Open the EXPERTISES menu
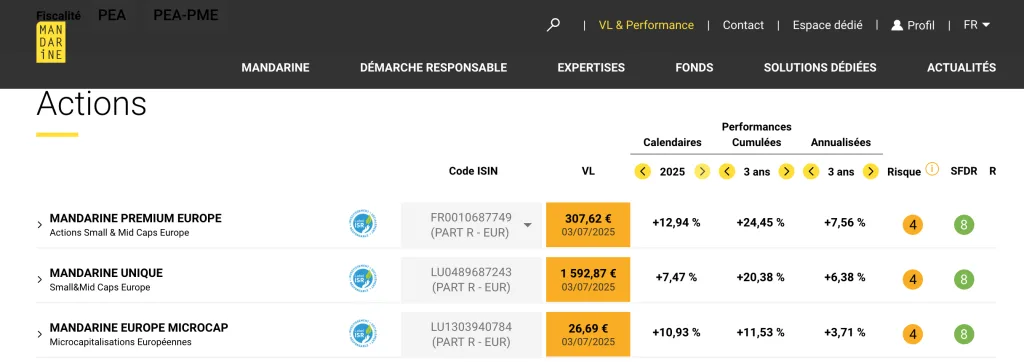Screen dimensions: 1024x362 coord(591,67)
